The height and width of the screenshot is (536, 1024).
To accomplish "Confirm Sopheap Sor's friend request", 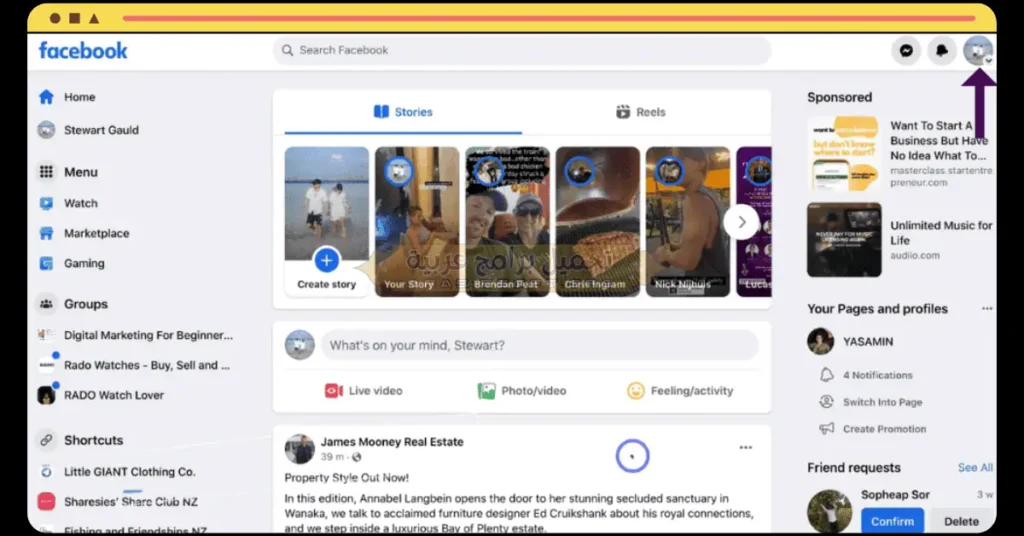I will click(x=892, y=521).
